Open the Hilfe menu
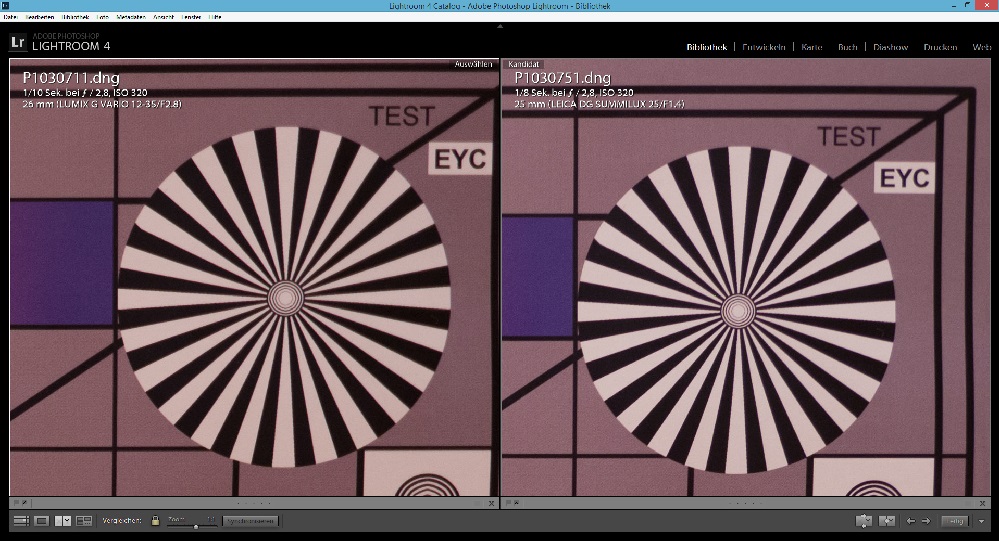This screenshot has width=999, height=541. (215, 17)
